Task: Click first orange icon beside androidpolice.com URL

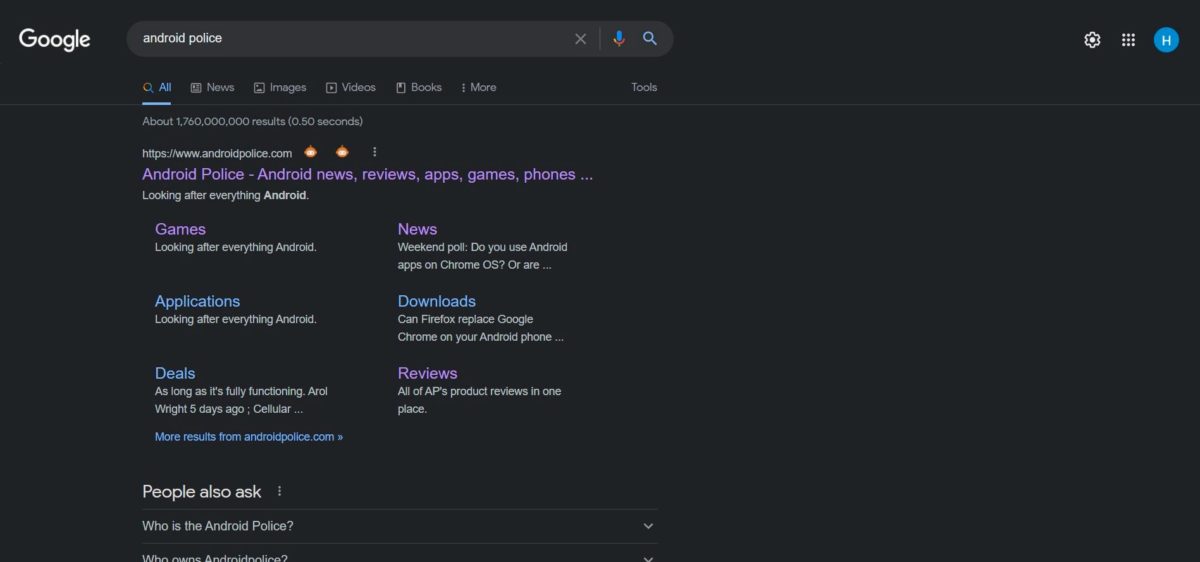Action: point(311,152)
